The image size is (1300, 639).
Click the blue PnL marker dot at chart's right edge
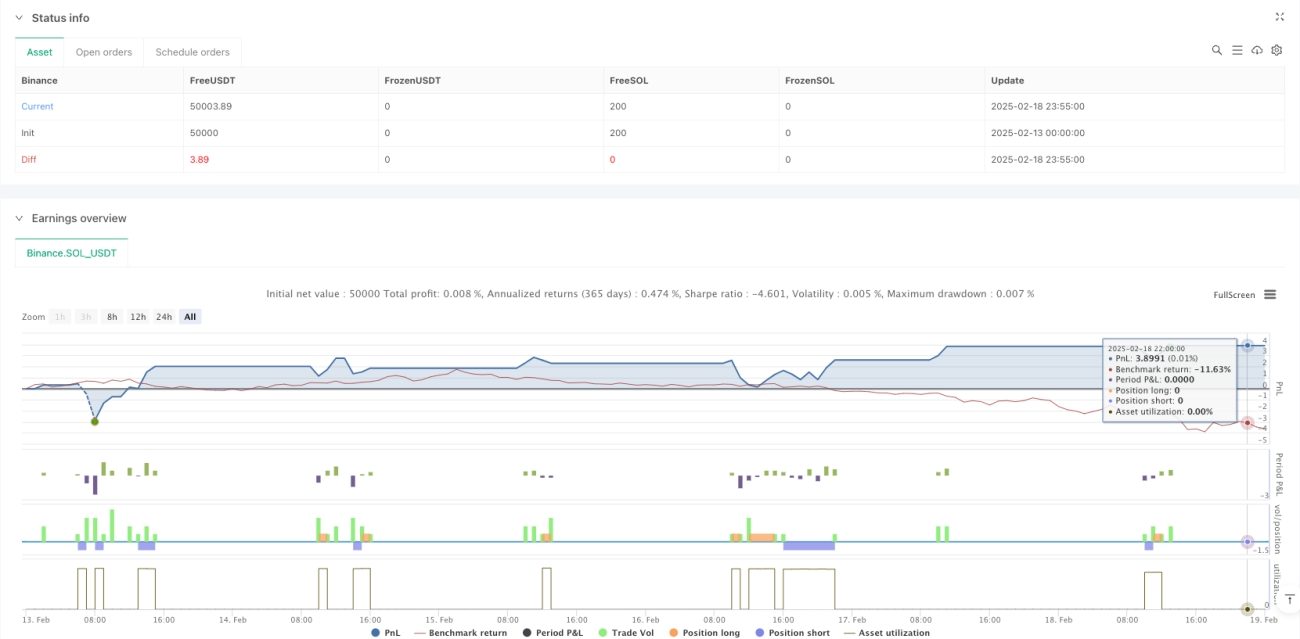pyautogui.click(x=1248, y=345)
